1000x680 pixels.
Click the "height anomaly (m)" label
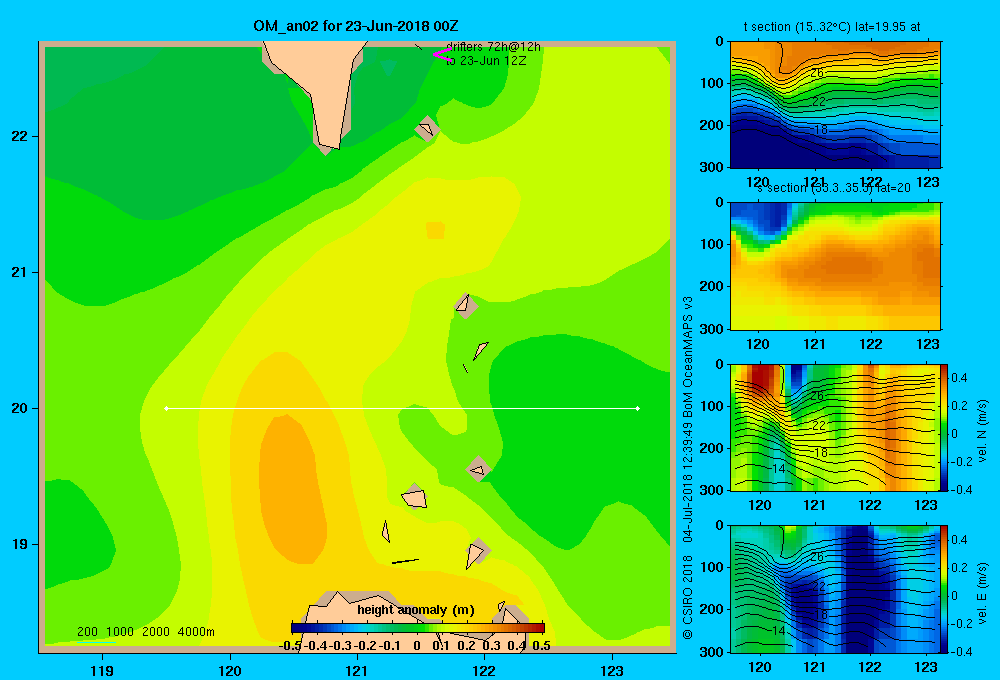(x=416, y=610)
